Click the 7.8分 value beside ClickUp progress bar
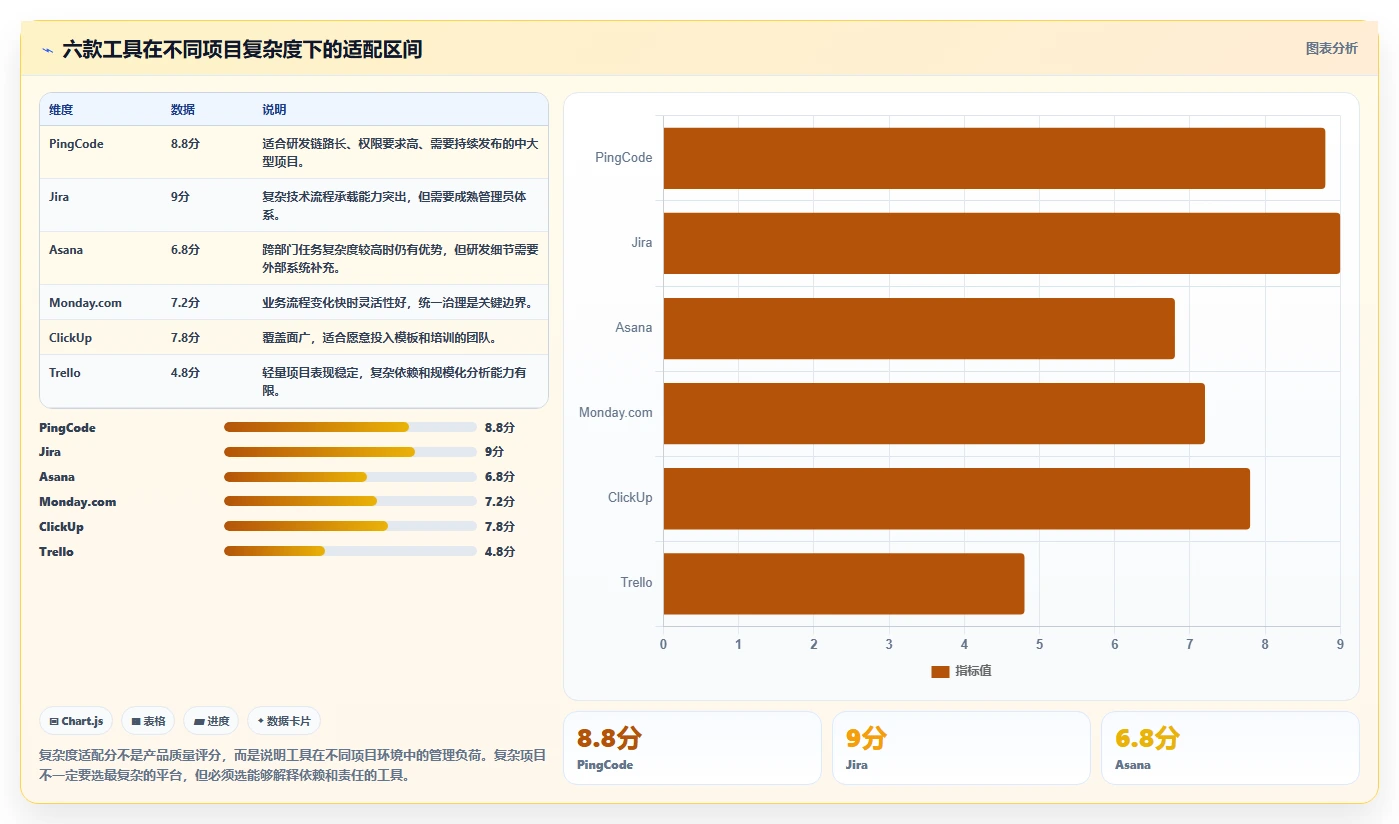The height and width of the screenshot is (824, 1399). click(x=499, y=527)
